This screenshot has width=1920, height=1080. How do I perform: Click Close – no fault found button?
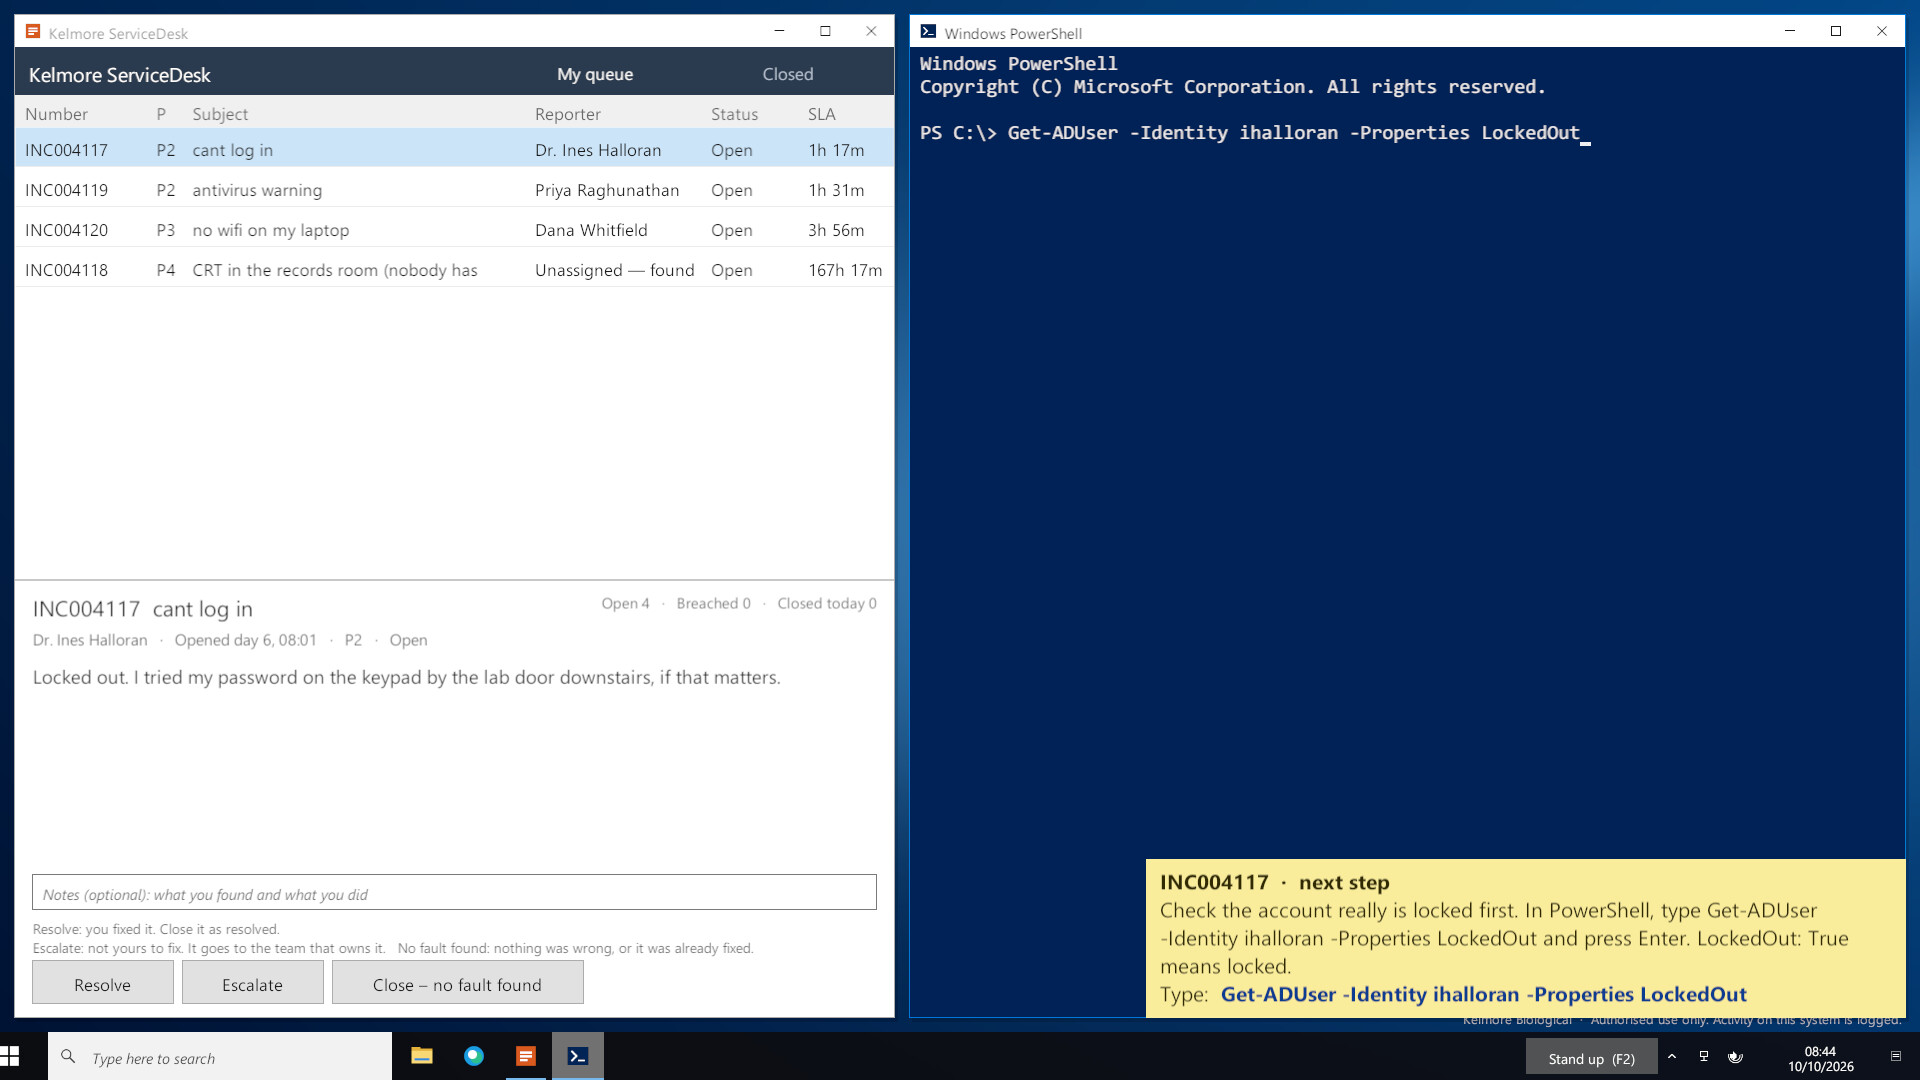point(458,983)
